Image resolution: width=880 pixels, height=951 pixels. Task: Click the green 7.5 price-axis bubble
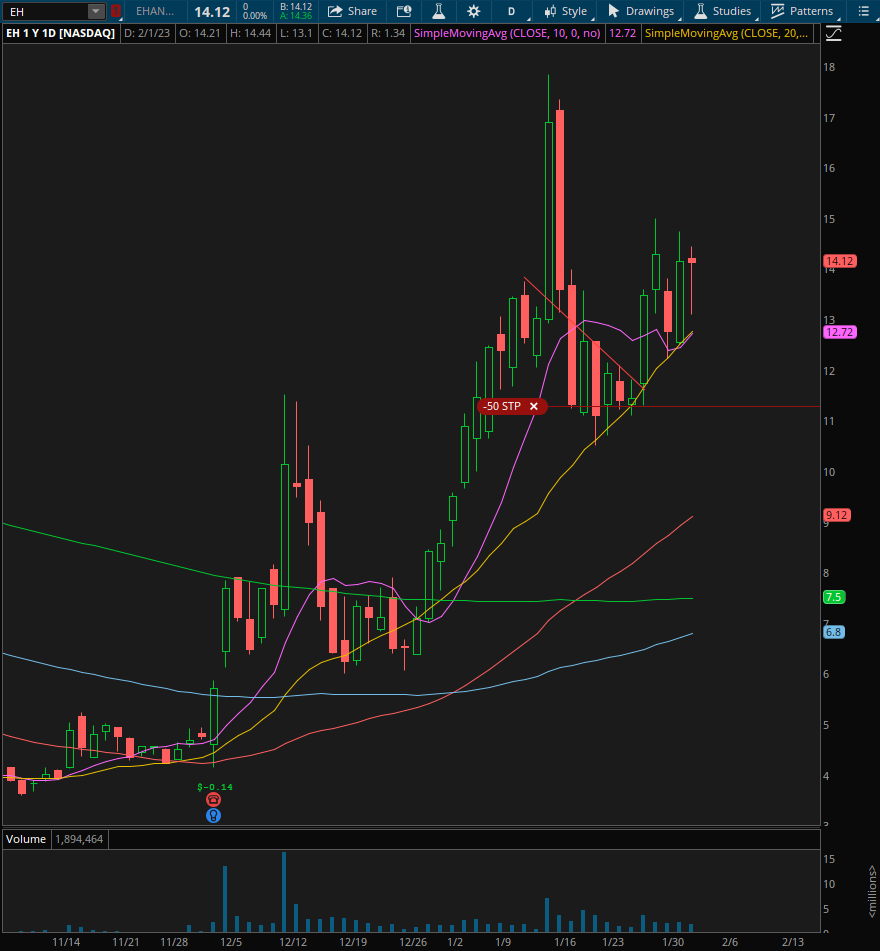pos(834,597)
